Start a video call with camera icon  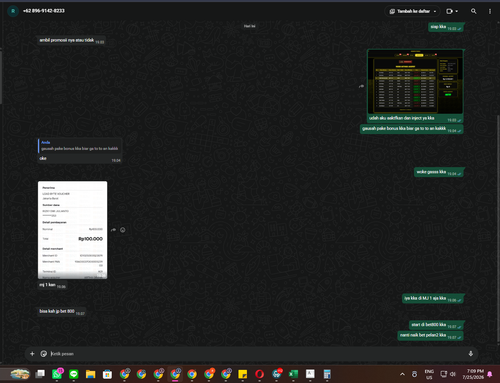tap(449, 11)
